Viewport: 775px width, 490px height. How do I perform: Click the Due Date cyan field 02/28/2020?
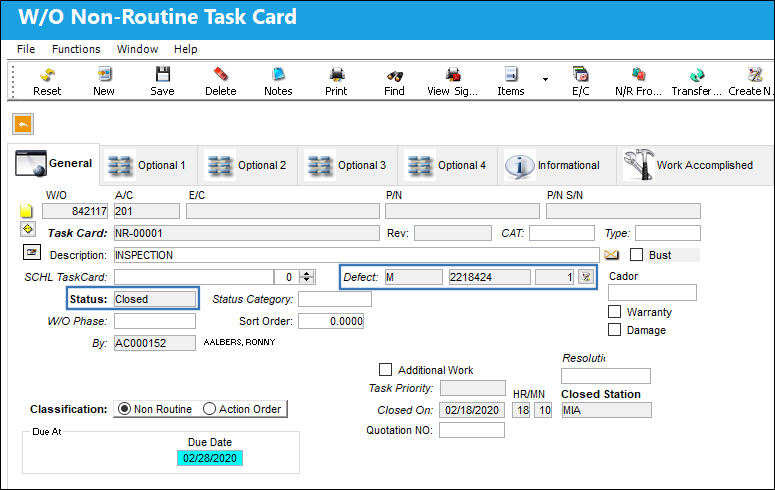click(x=210, y=458)
